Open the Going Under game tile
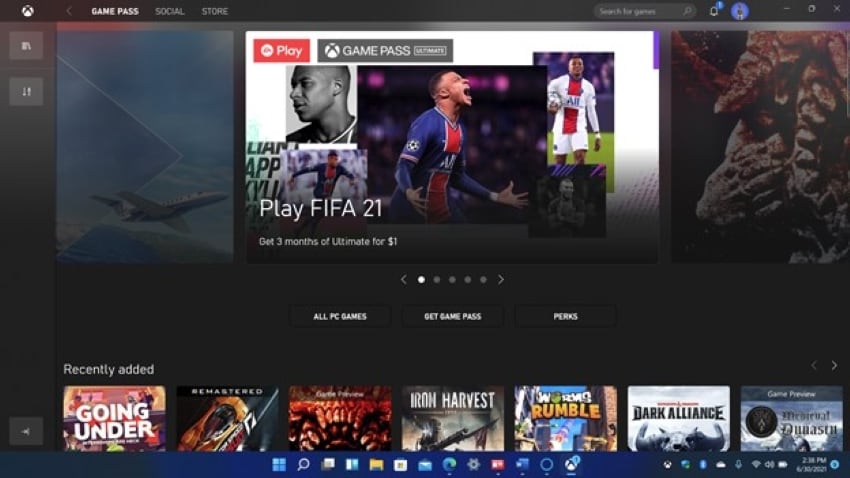 tap(114, 418)
